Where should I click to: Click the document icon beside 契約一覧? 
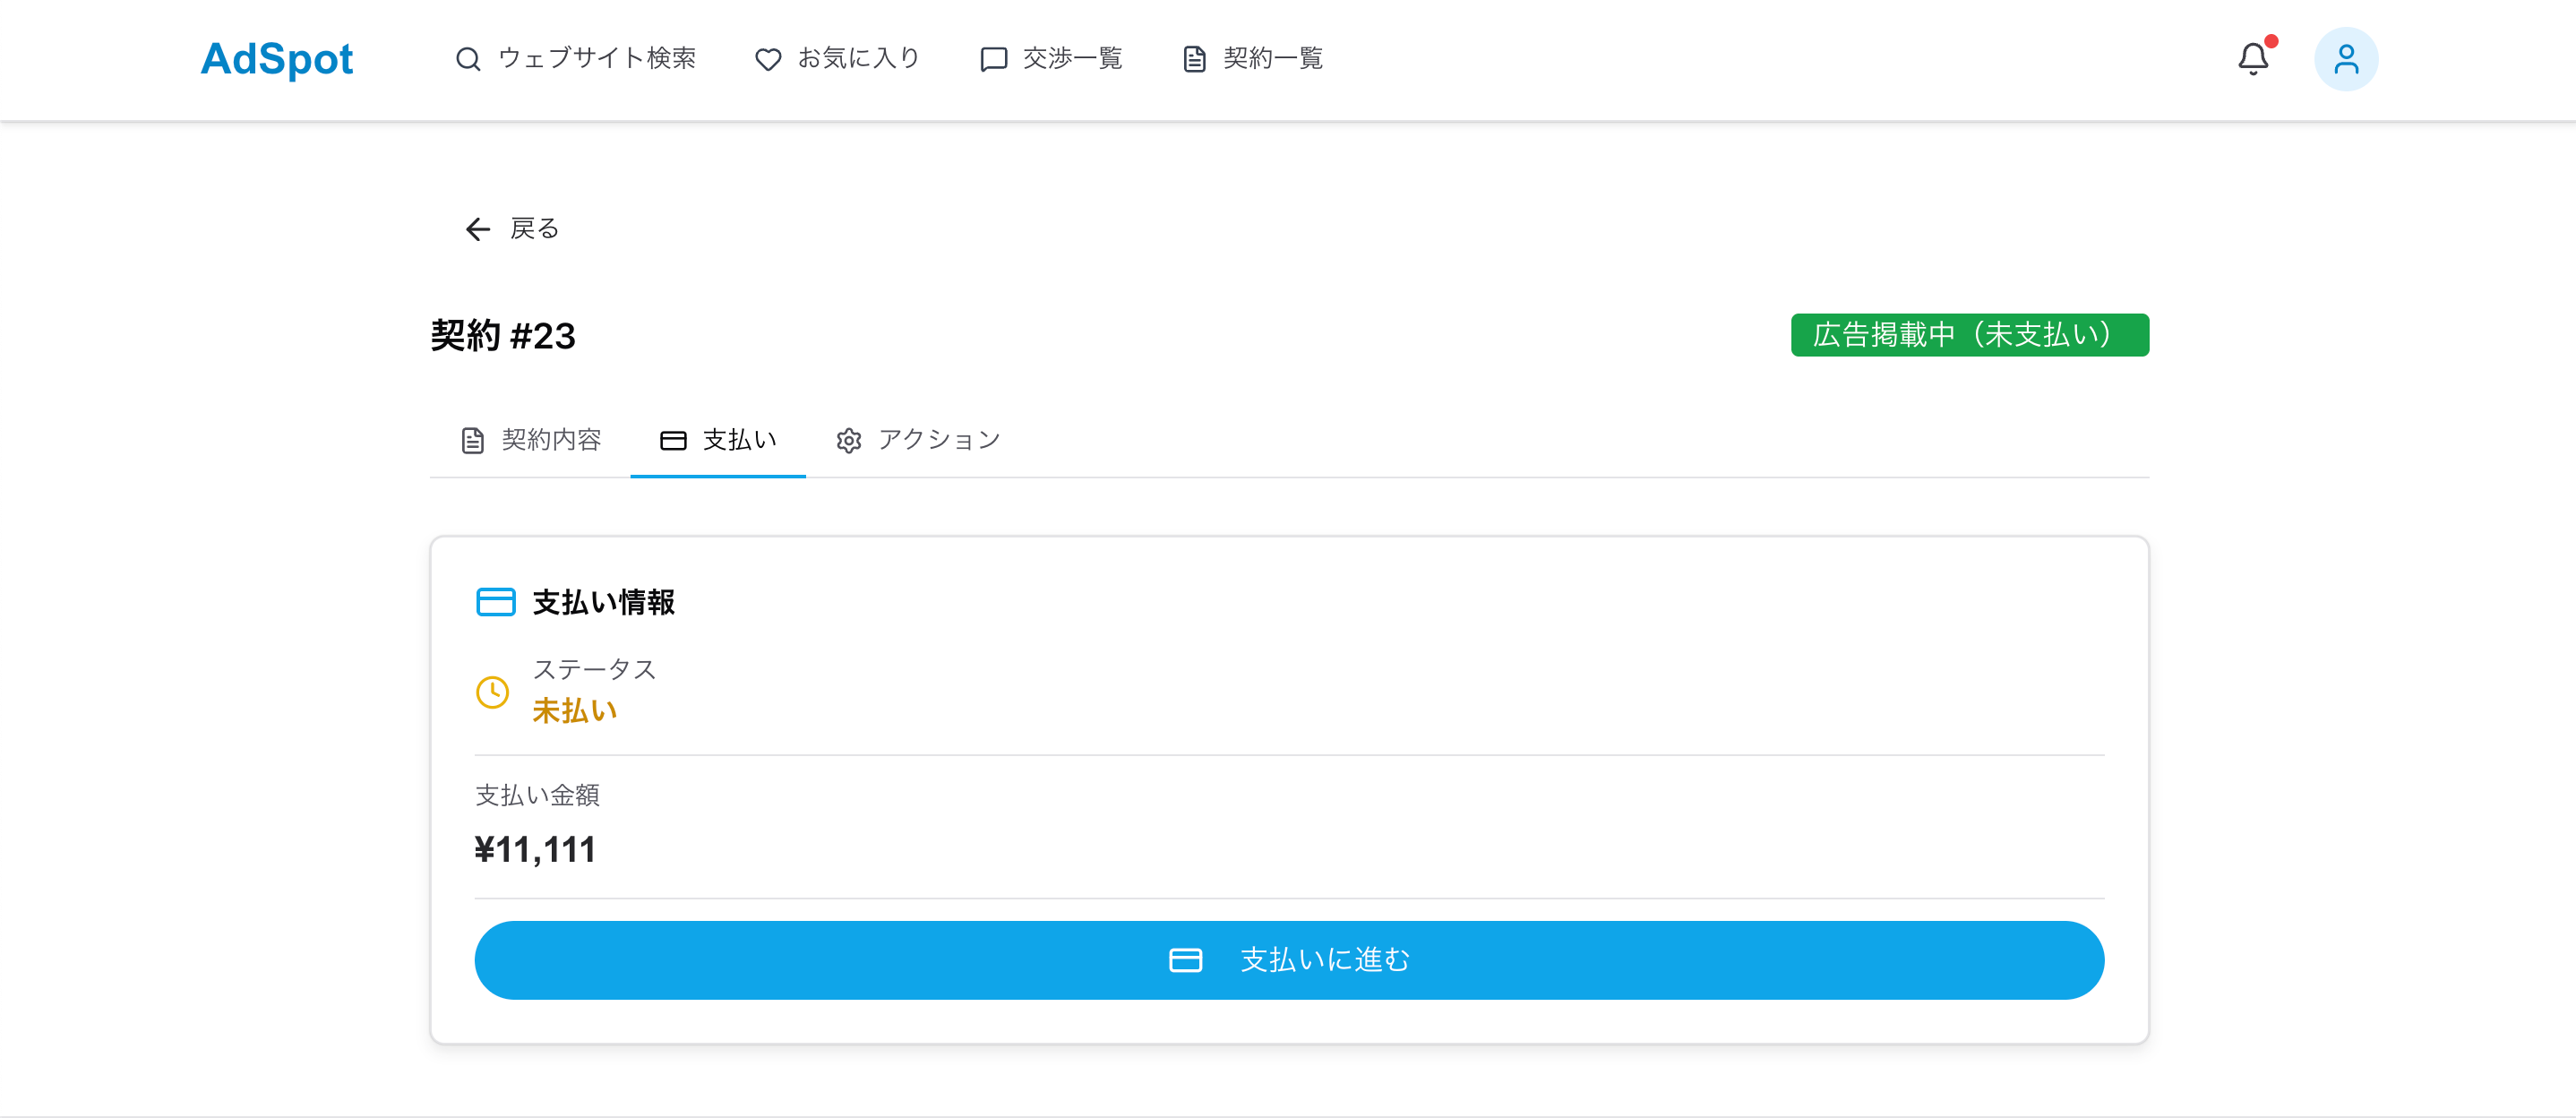pyautogui.click(x=1193, y=60)
